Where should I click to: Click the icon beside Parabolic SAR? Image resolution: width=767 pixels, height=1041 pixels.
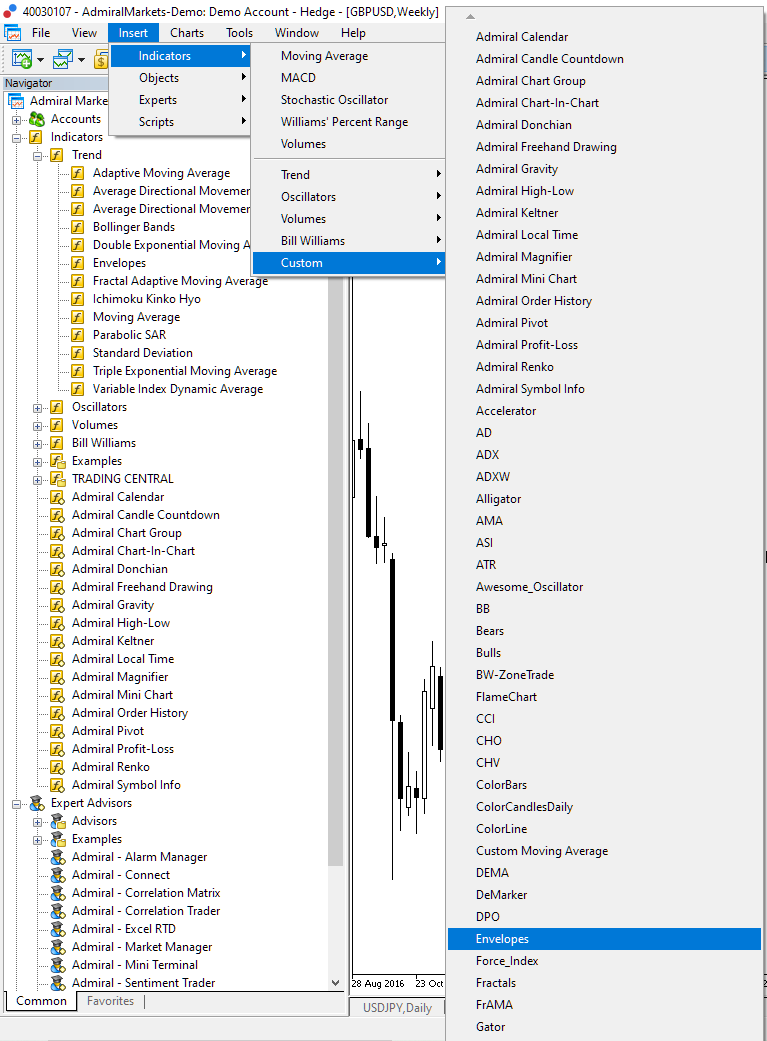click(x=78, y=335)
